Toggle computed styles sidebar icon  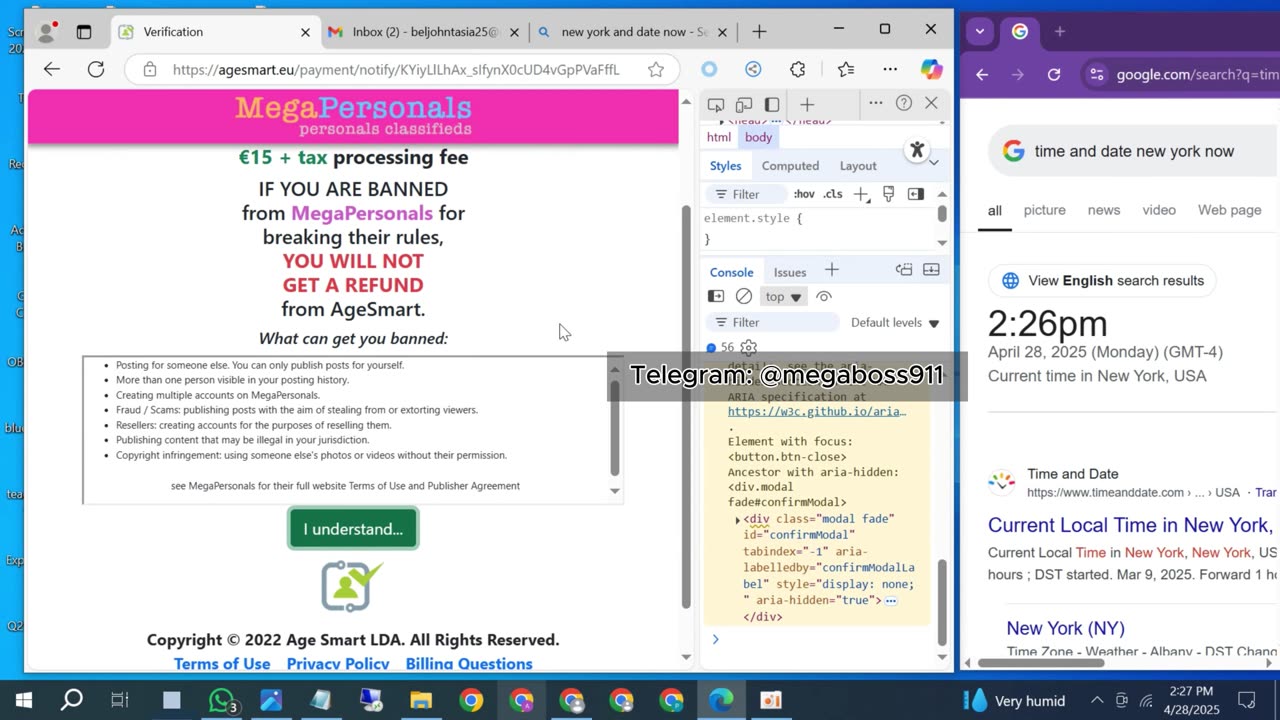916,194
